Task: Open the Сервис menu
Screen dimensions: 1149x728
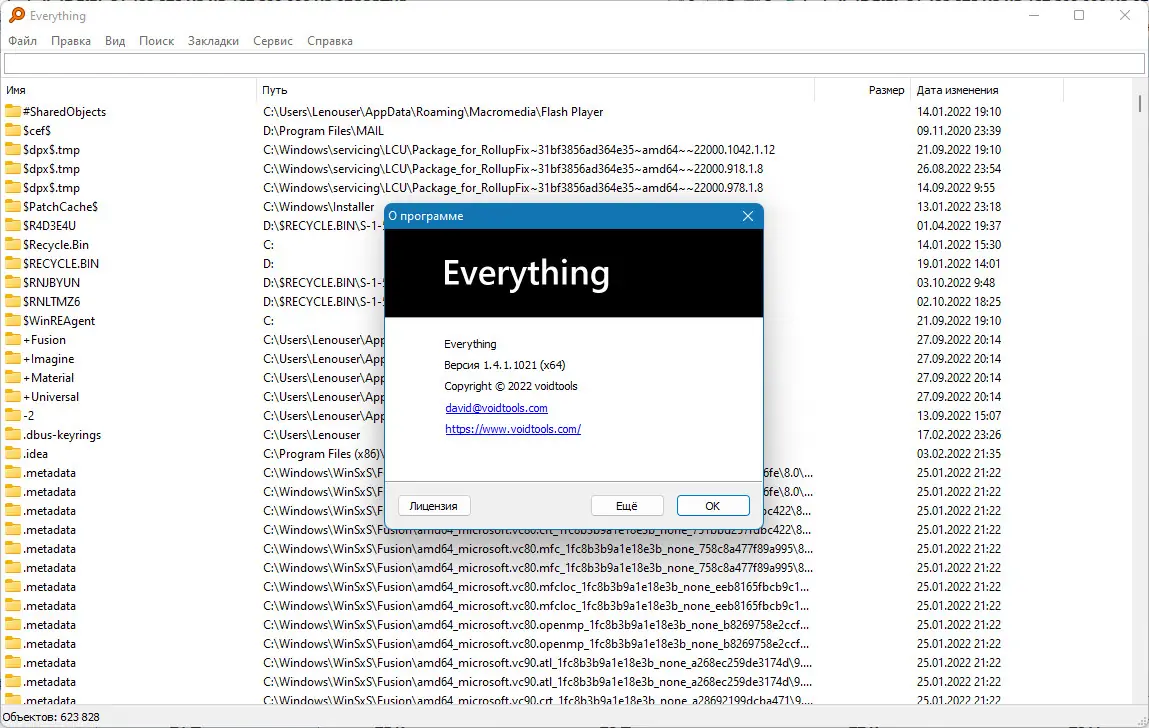Action: click(273, 41)
